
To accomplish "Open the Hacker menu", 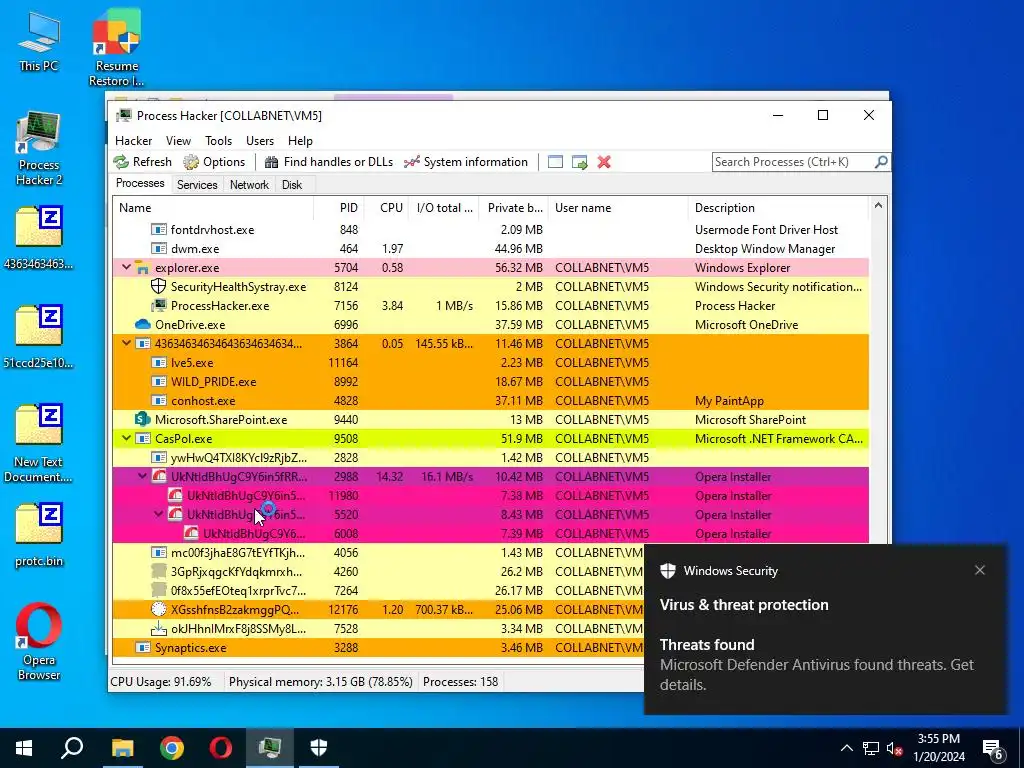I will 133,140.
